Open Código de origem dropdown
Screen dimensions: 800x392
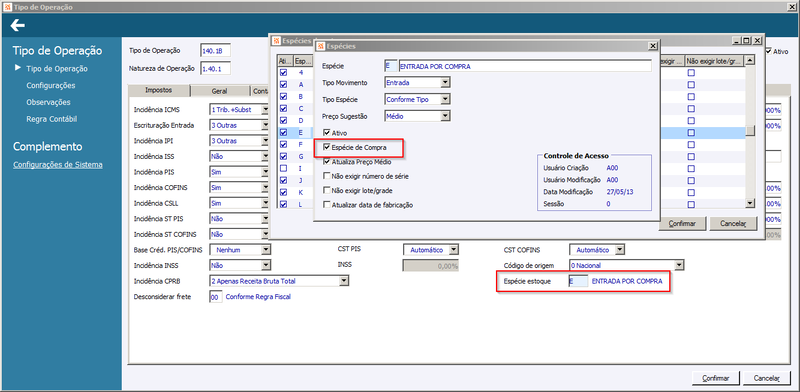(x=679, y=265)
